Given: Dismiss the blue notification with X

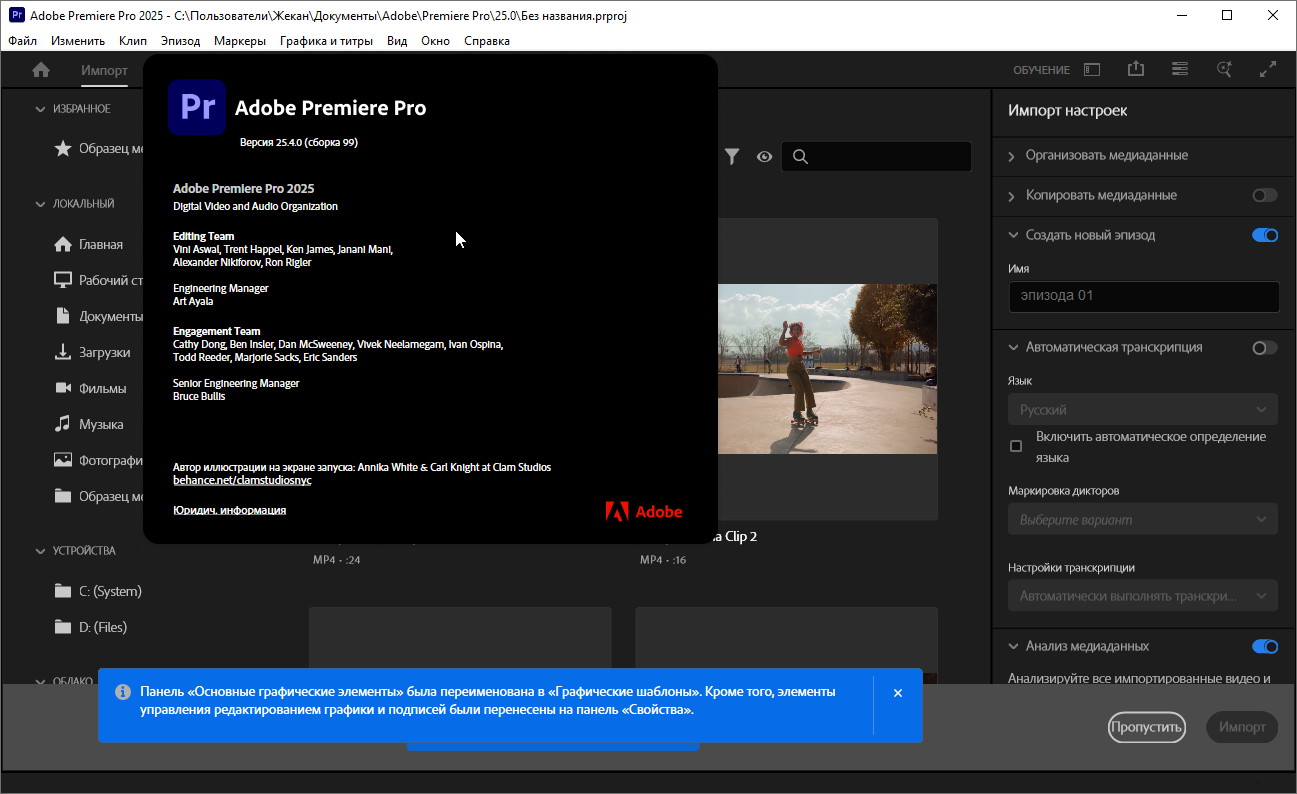Looking at the screenshot, I should click(x=897, y=693).
